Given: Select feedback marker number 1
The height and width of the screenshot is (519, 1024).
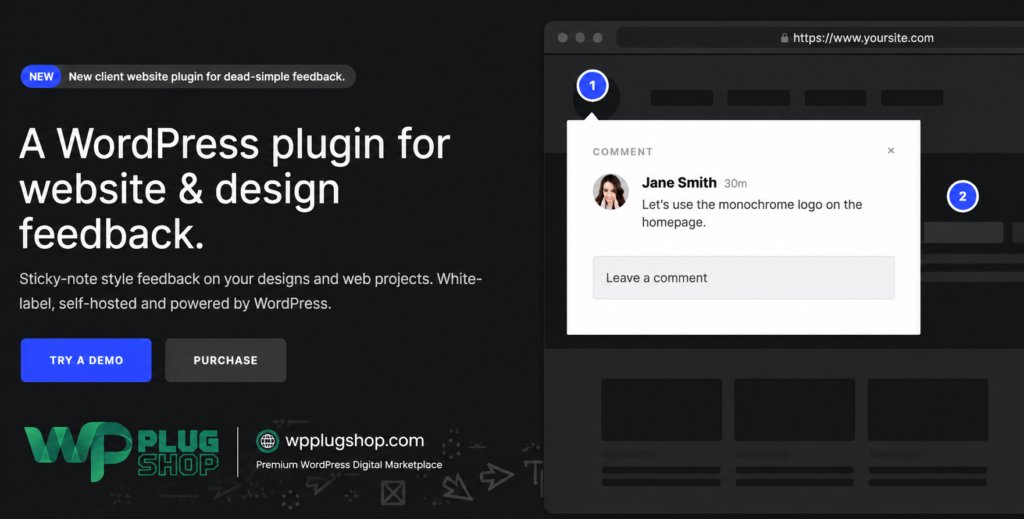Looking at the screenshot, I should tap(592, 86).
